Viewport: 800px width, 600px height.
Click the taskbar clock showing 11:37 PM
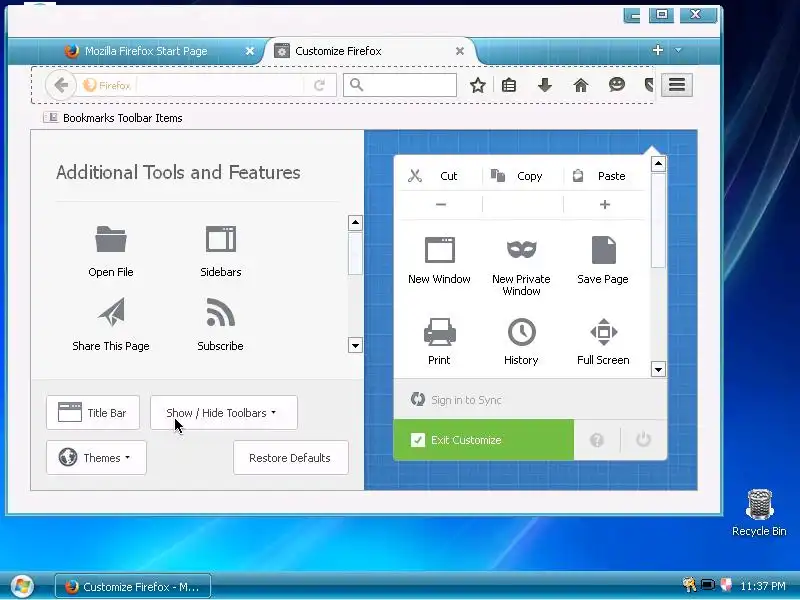[x=763, y=586]
